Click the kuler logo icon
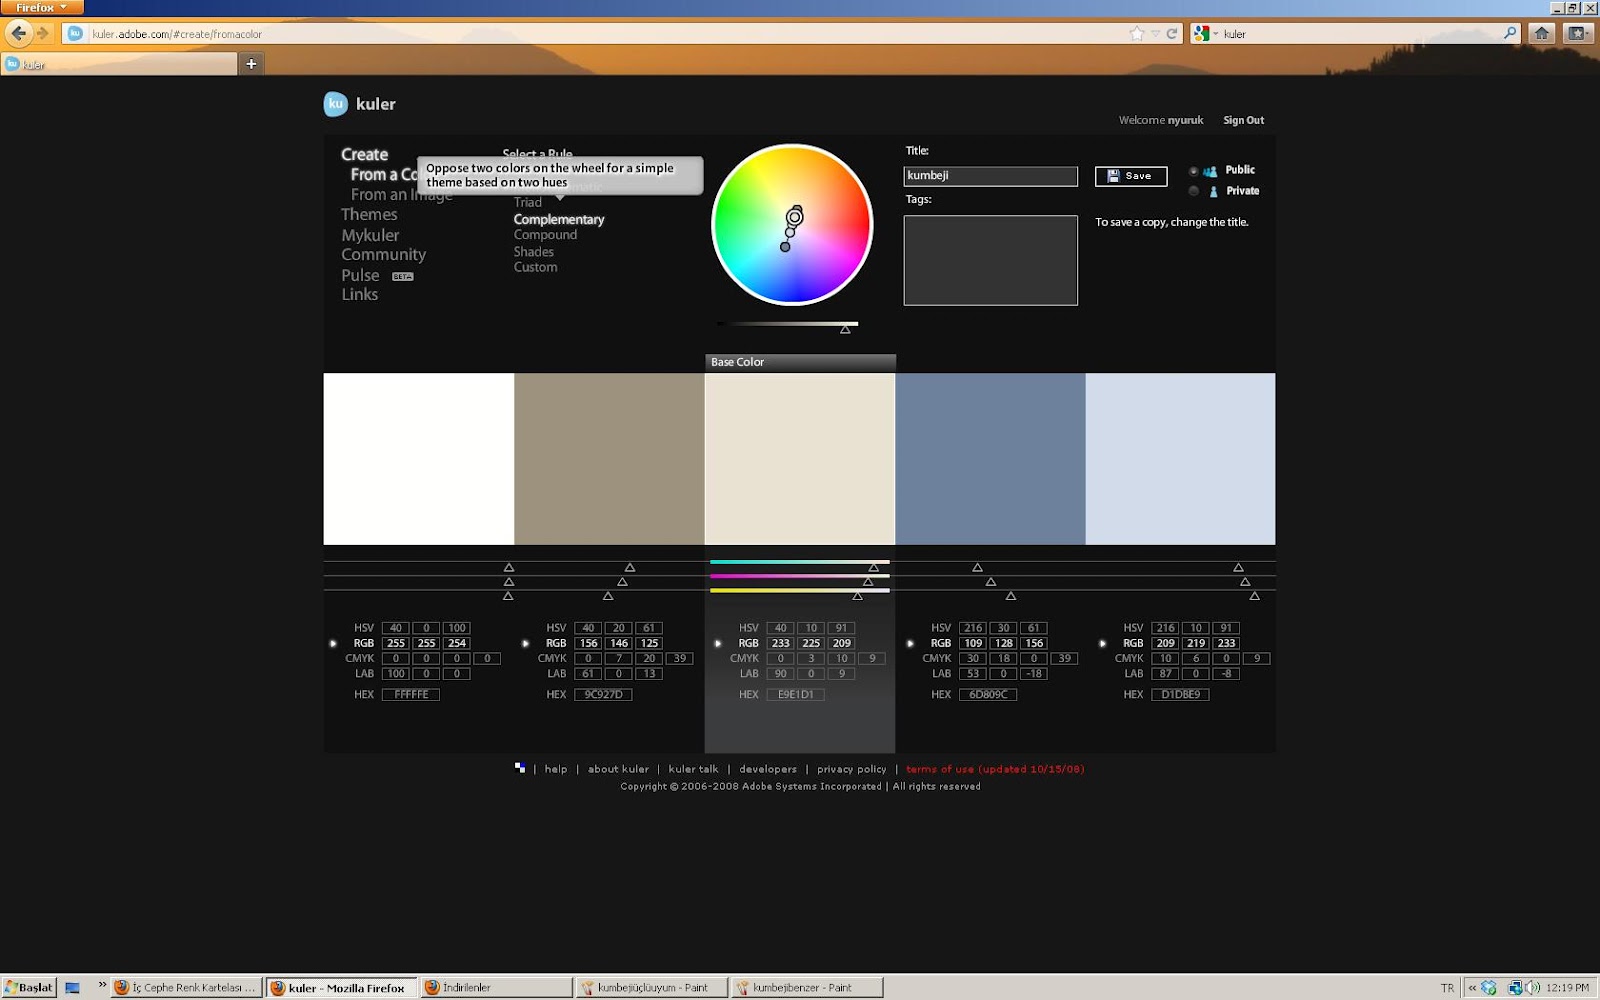1600x1000 pixels. coord(335,104)
